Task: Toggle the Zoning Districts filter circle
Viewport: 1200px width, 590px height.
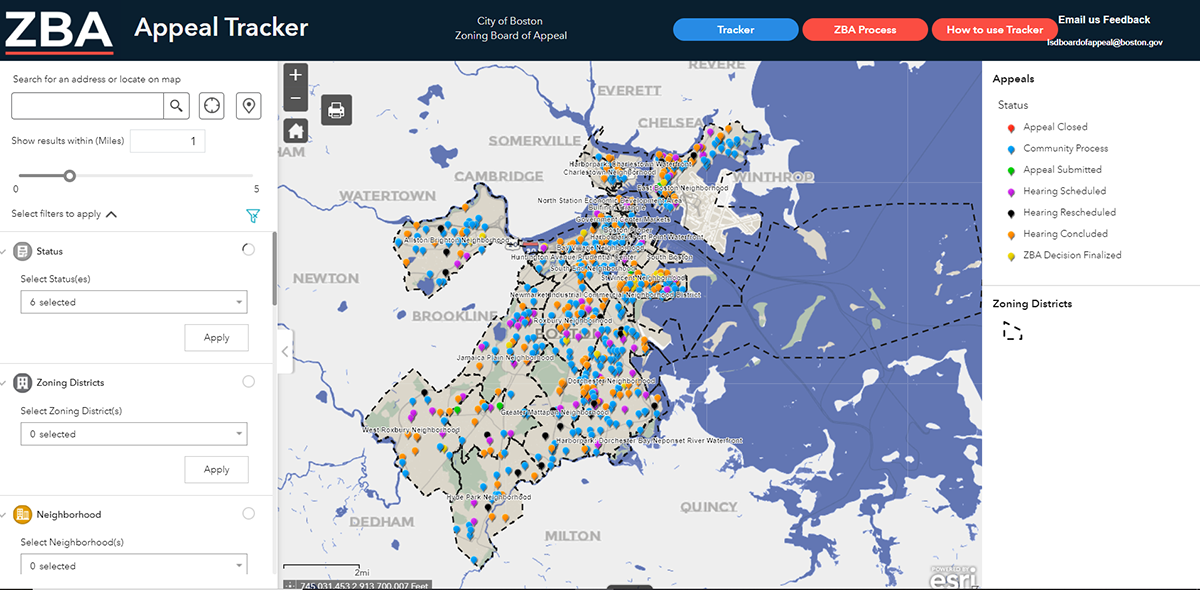Action: click(248, 382)
